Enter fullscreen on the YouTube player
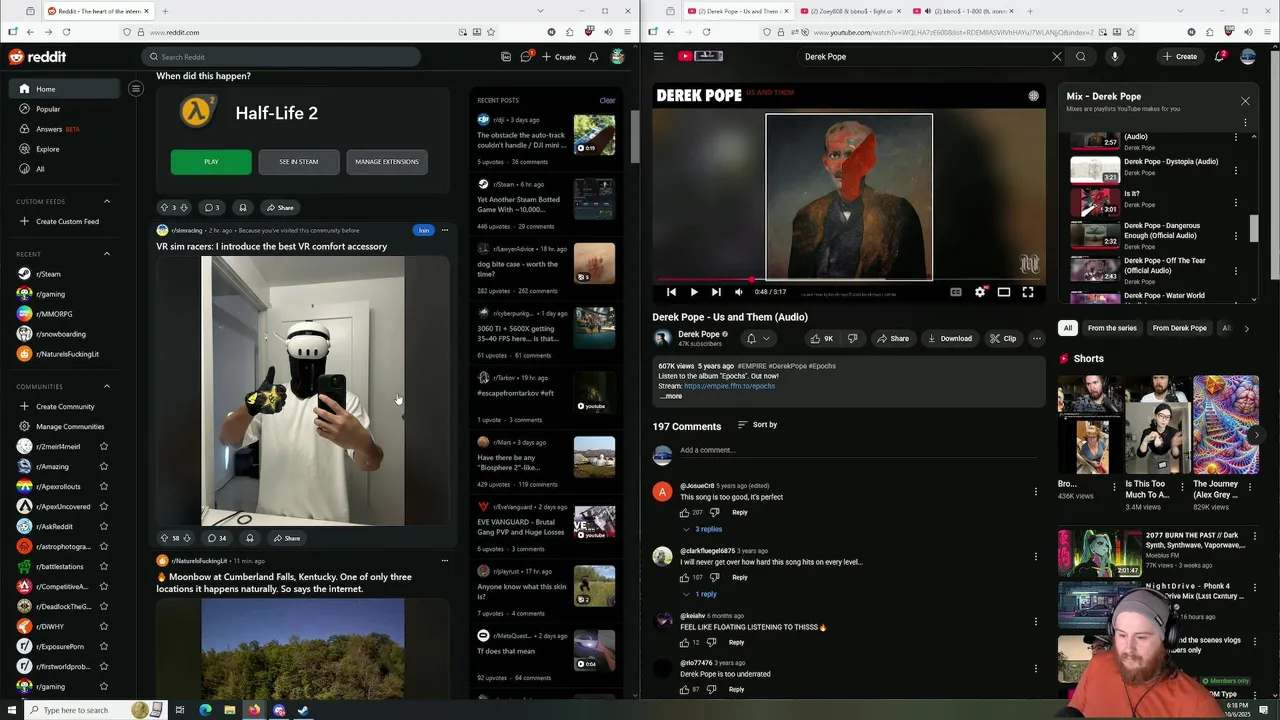Viewport: 1280px width, 720px height. click(1028, 292)
